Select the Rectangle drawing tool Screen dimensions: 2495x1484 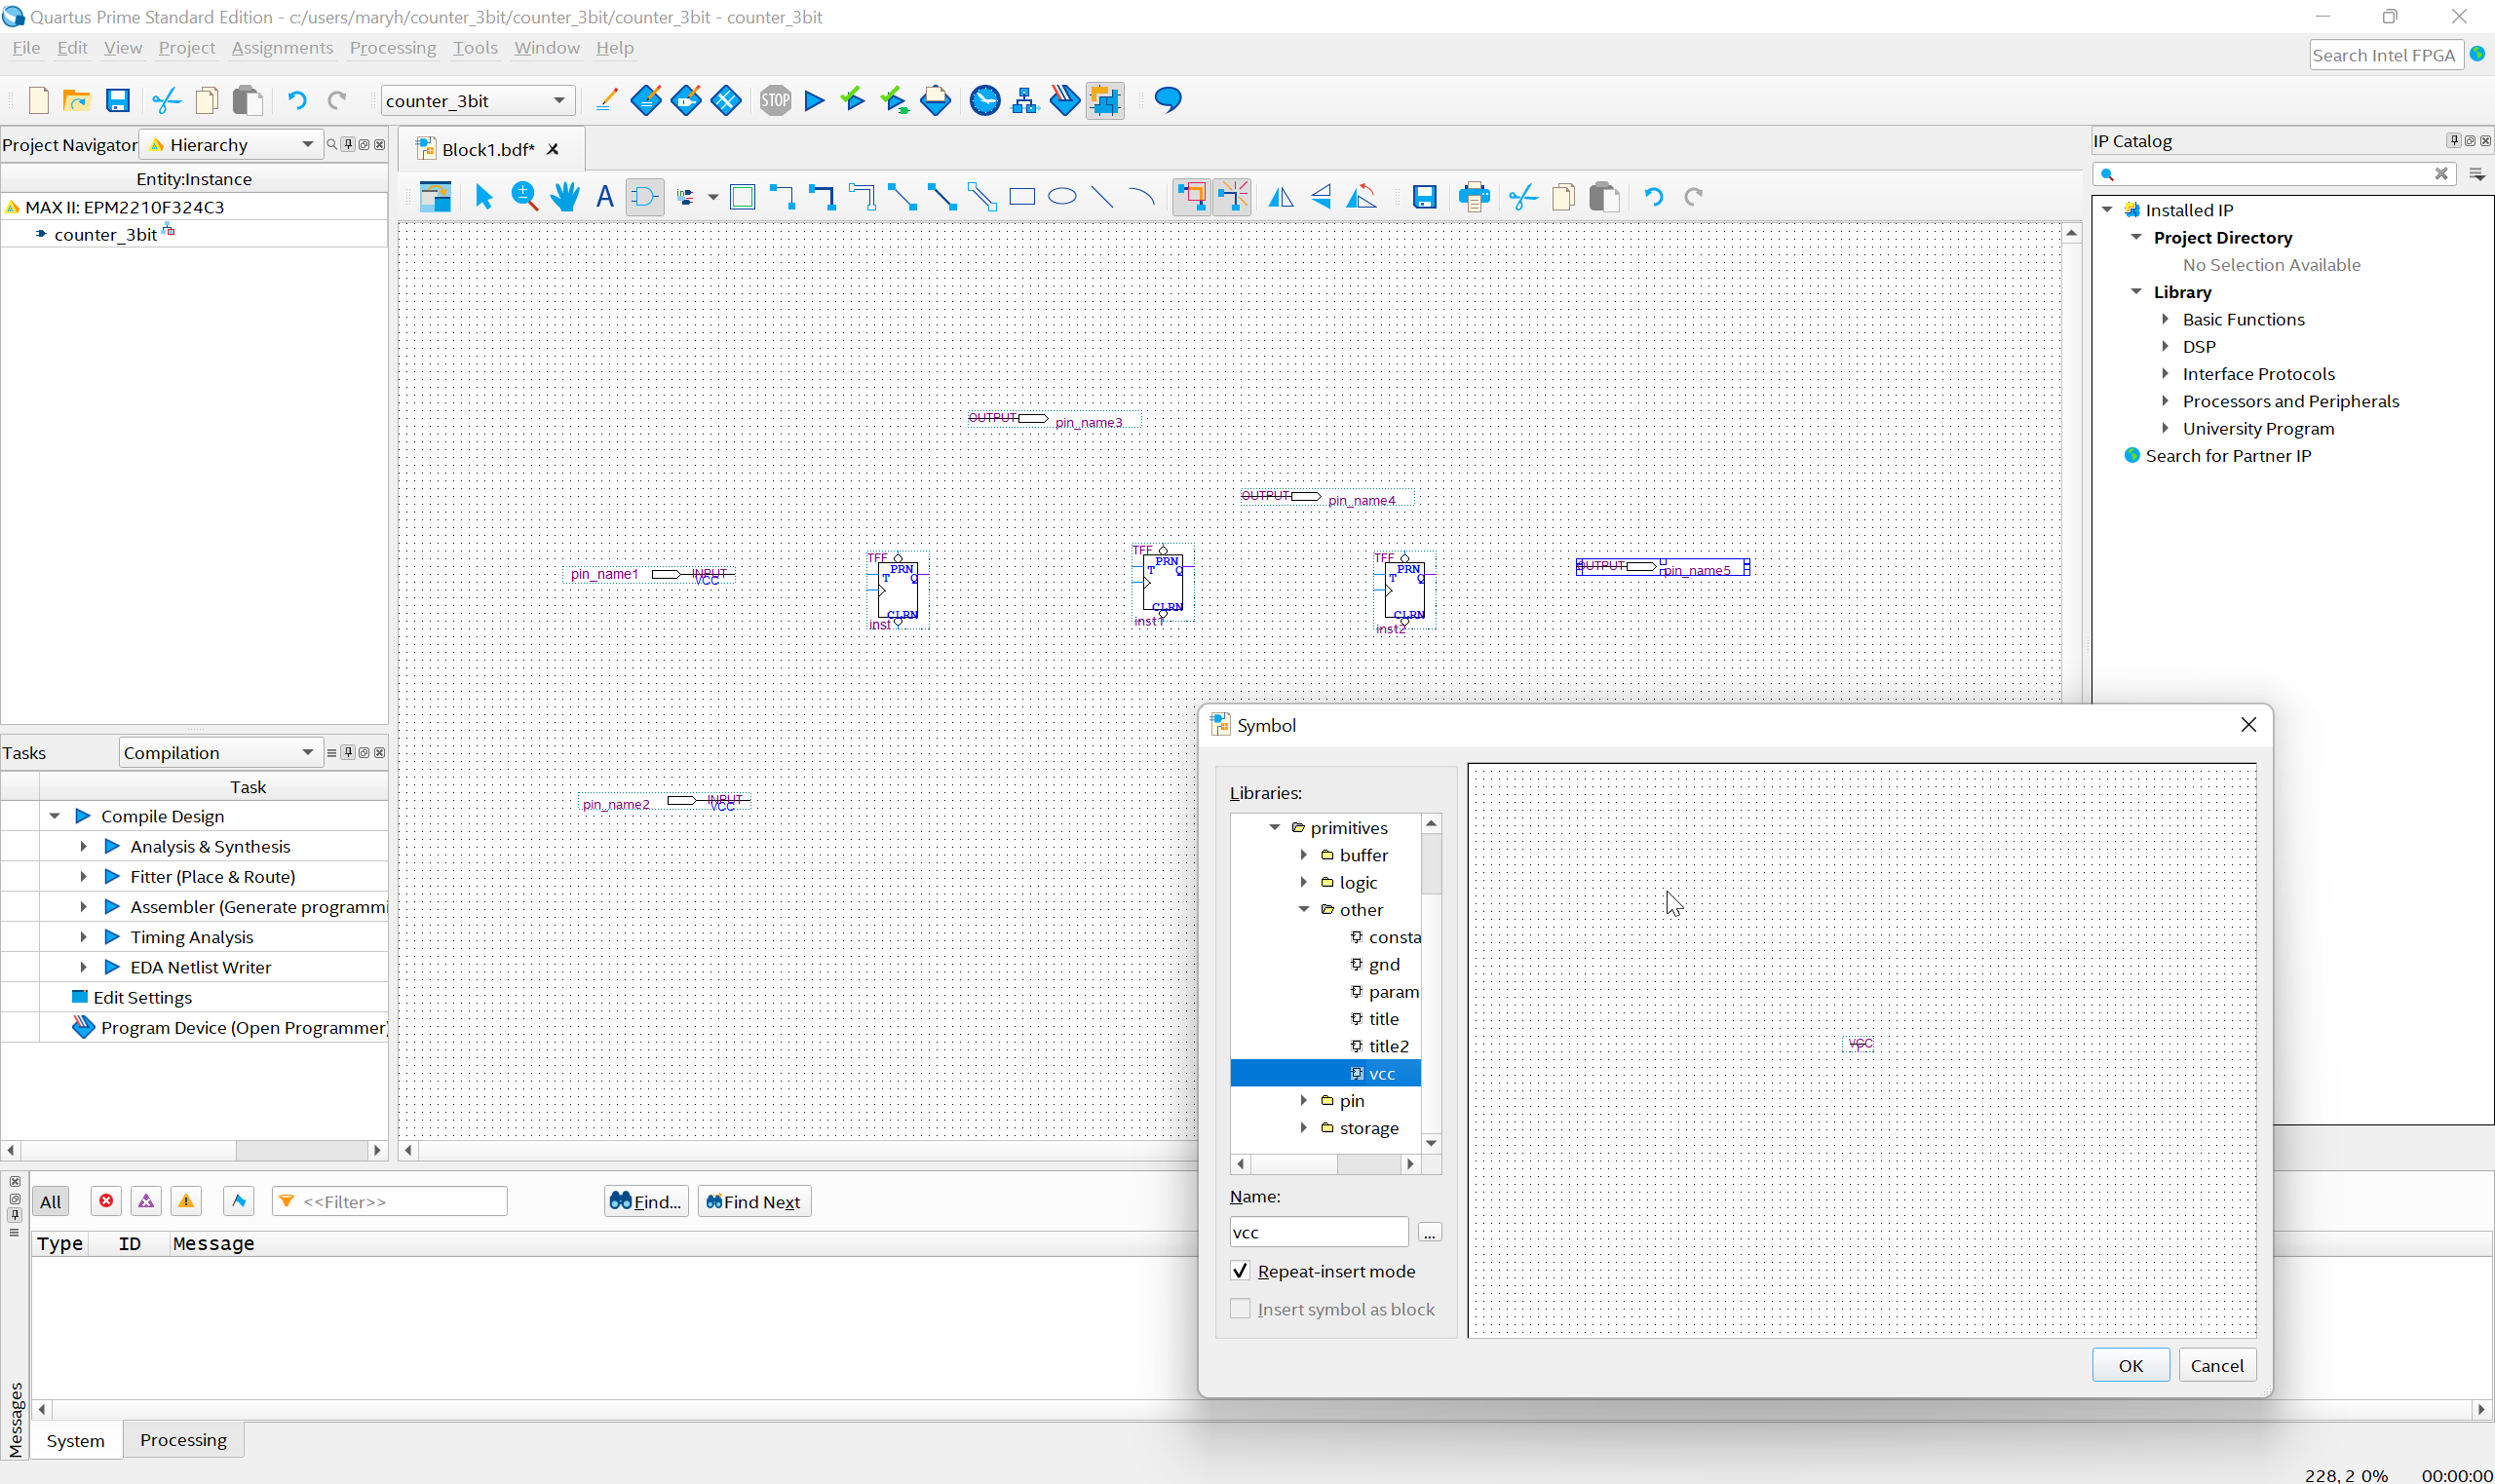click(1022, 197)
